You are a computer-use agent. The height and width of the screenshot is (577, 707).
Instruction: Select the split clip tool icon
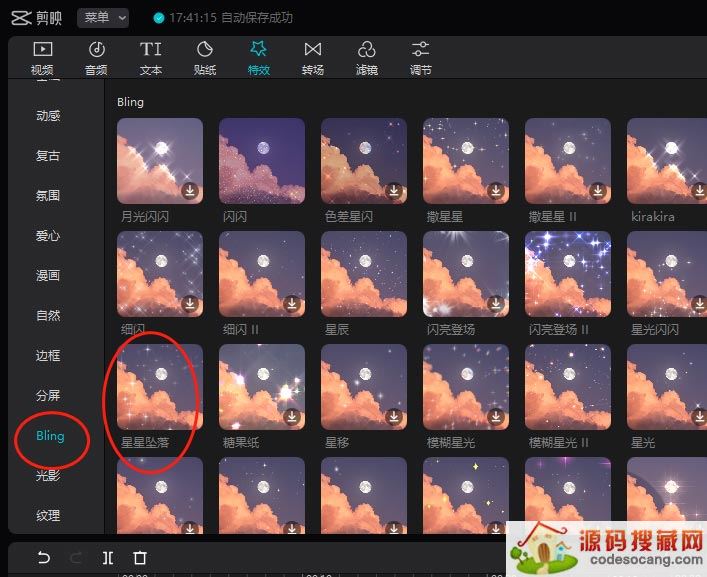pos(108,557)
